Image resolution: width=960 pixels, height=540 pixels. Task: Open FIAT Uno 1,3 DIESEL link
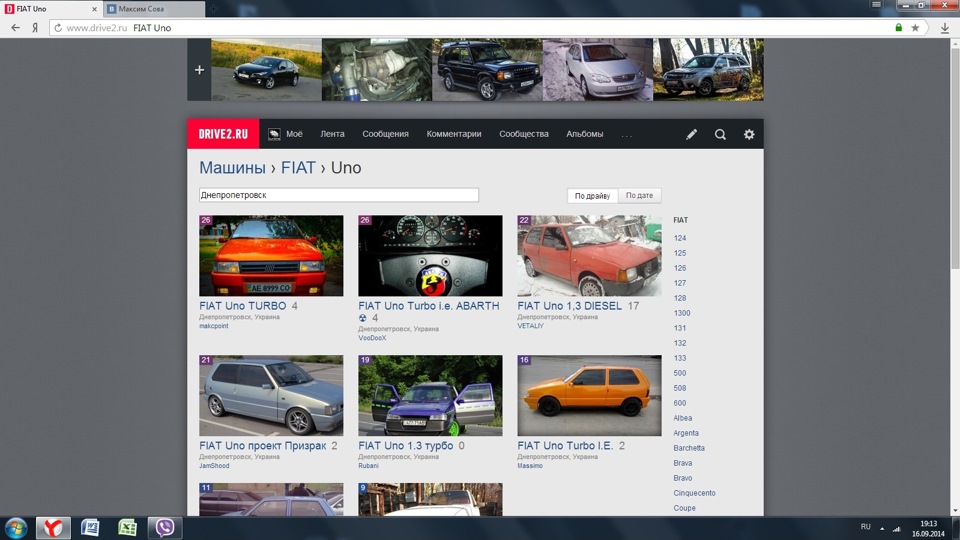569,306
